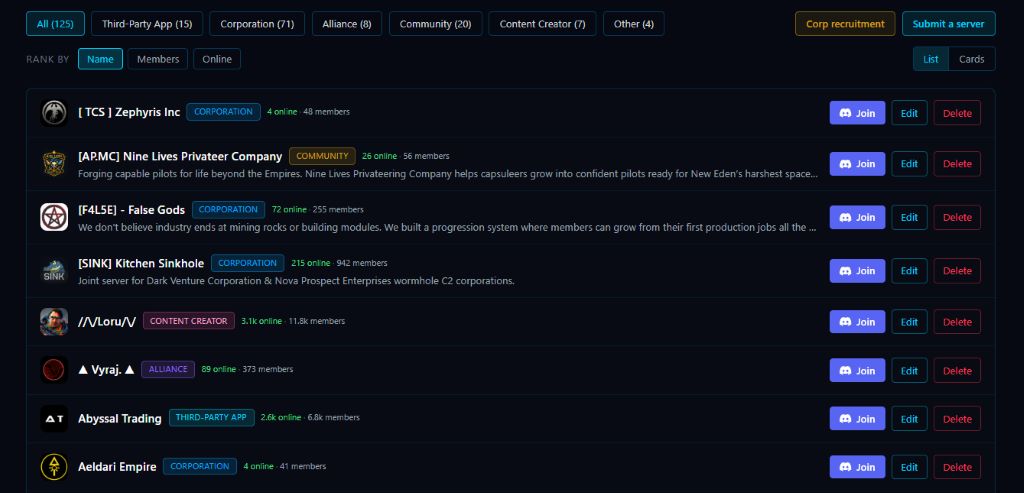Image resolution: width=1024 pixels, height=493 pixels.
Task: Delete the False Gods entry
Action: pyautogui.click(x=957, y=217)
